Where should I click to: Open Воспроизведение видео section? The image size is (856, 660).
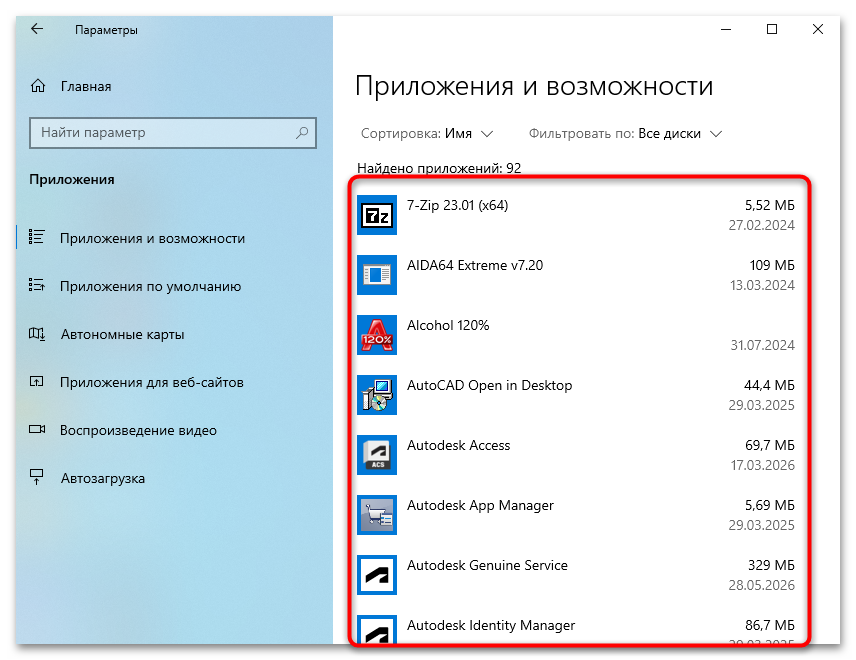pyautogui.click(x=138, y=430)
